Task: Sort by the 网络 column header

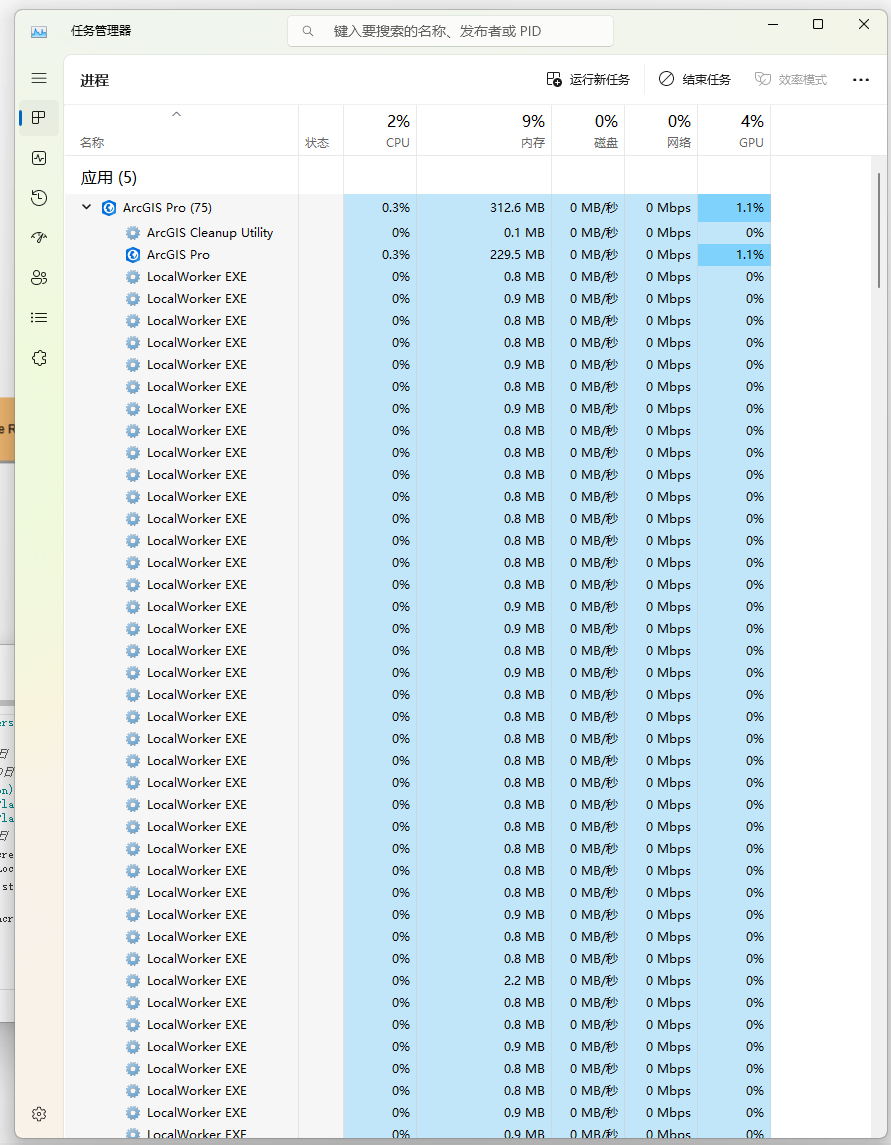Action: coord(661,131)
